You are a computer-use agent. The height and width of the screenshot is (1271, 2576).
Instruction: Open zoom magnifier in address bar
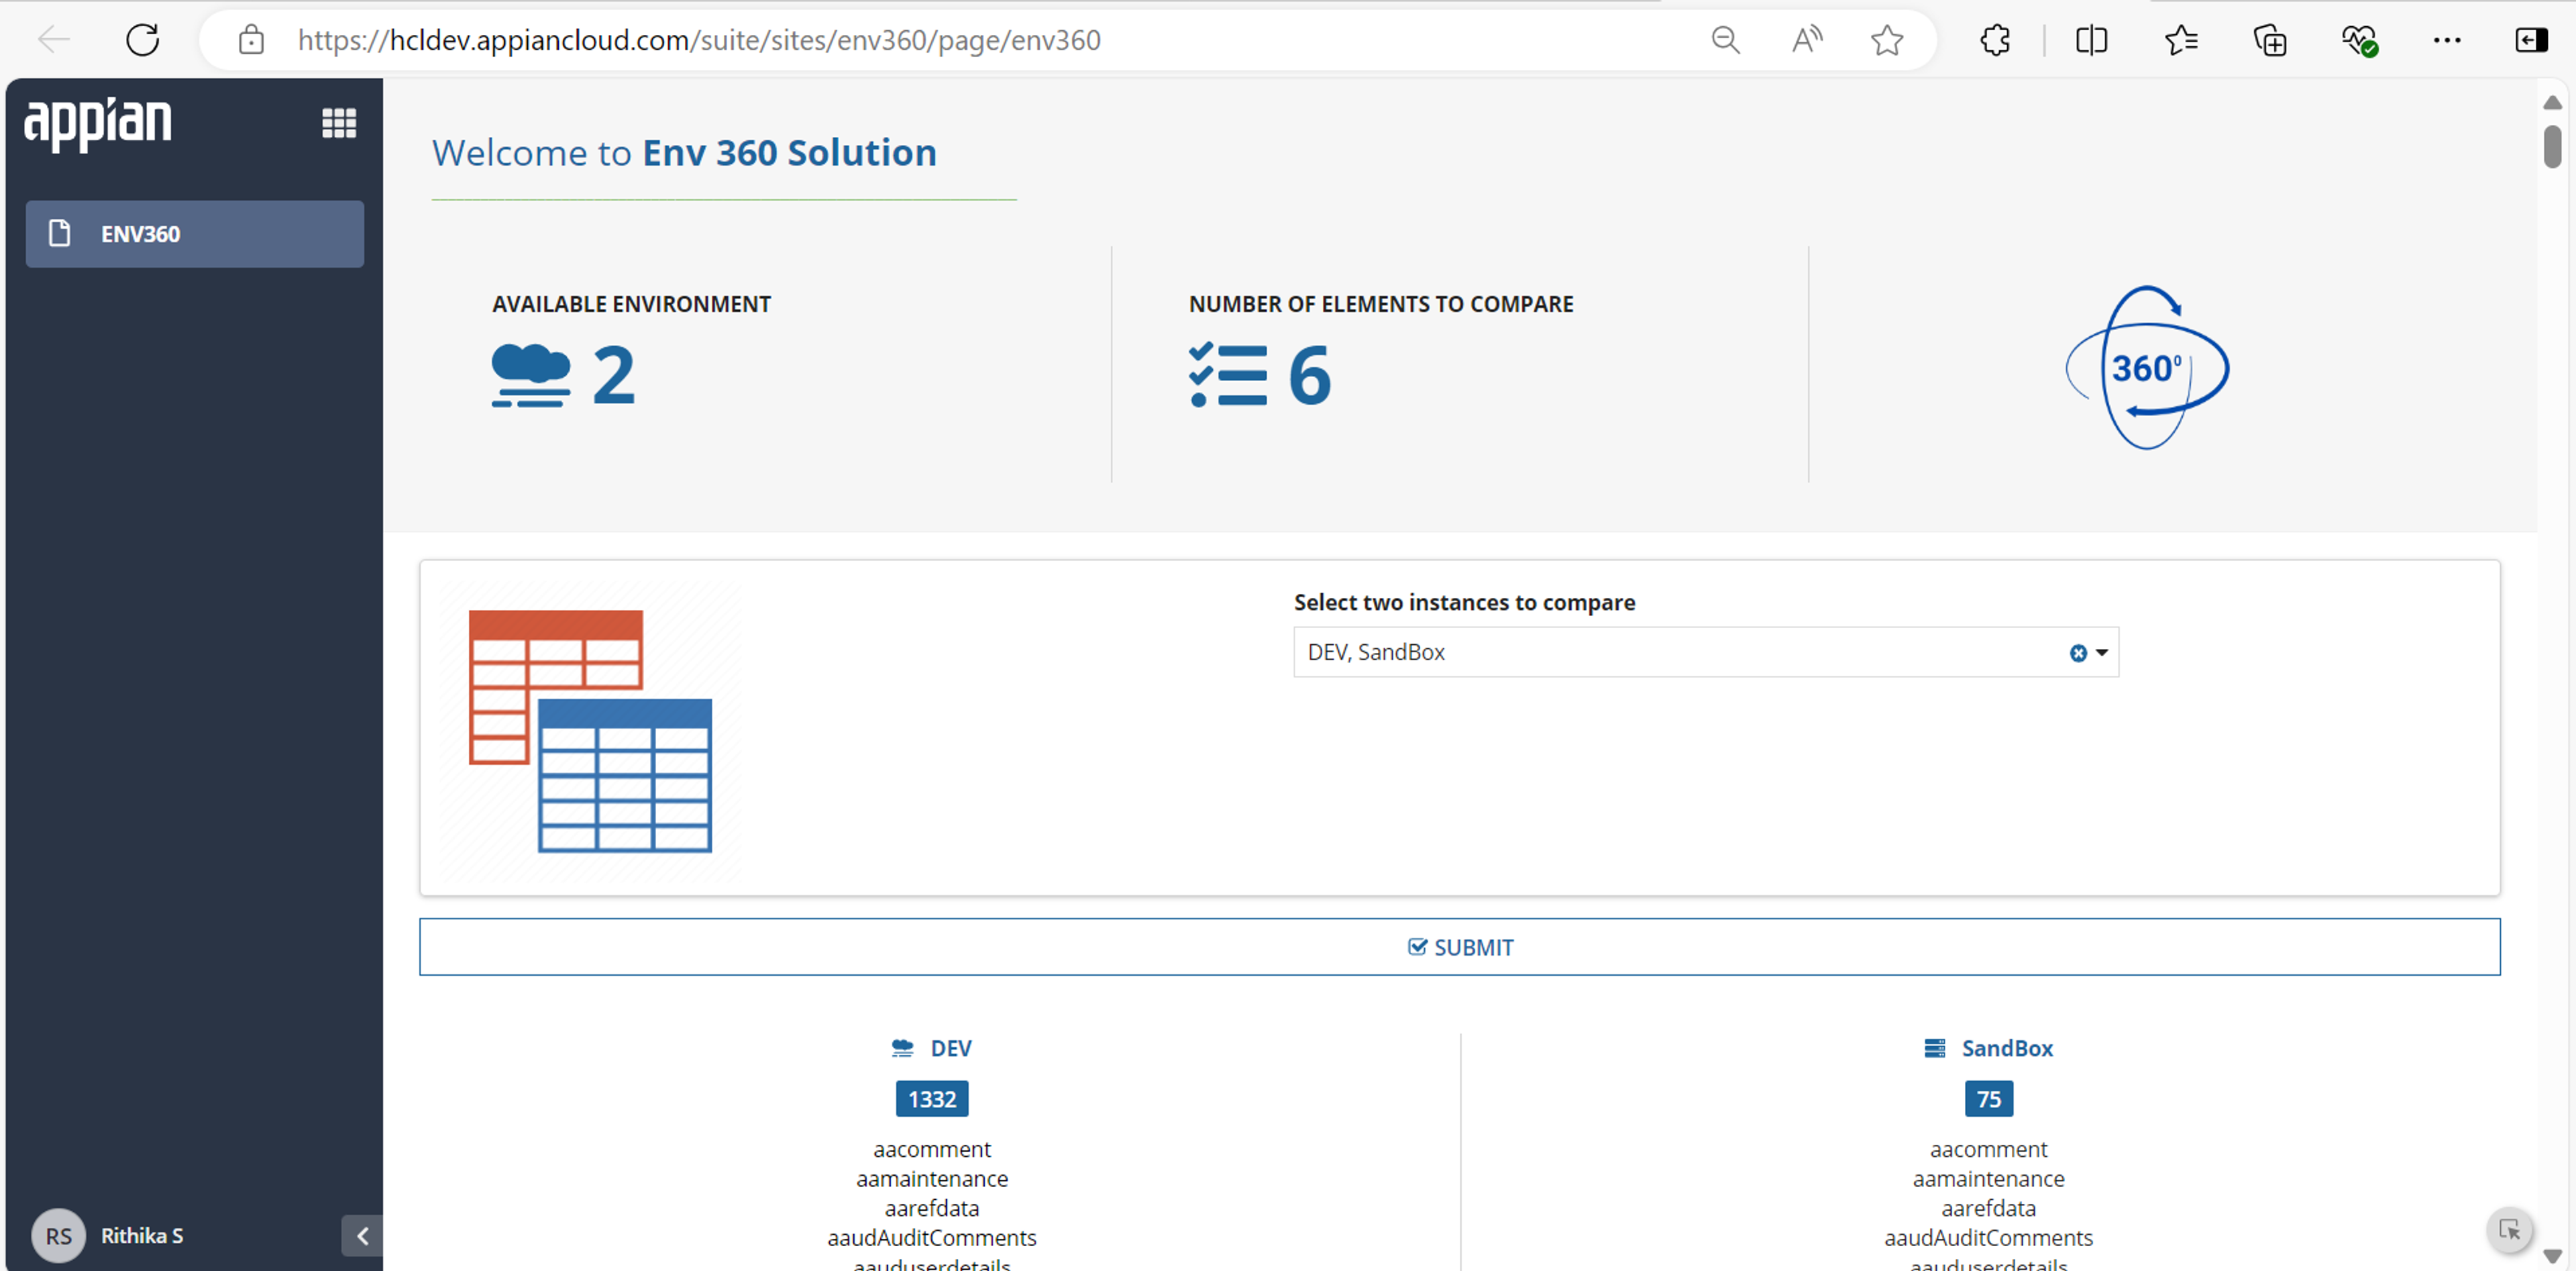coord(1726,40)
